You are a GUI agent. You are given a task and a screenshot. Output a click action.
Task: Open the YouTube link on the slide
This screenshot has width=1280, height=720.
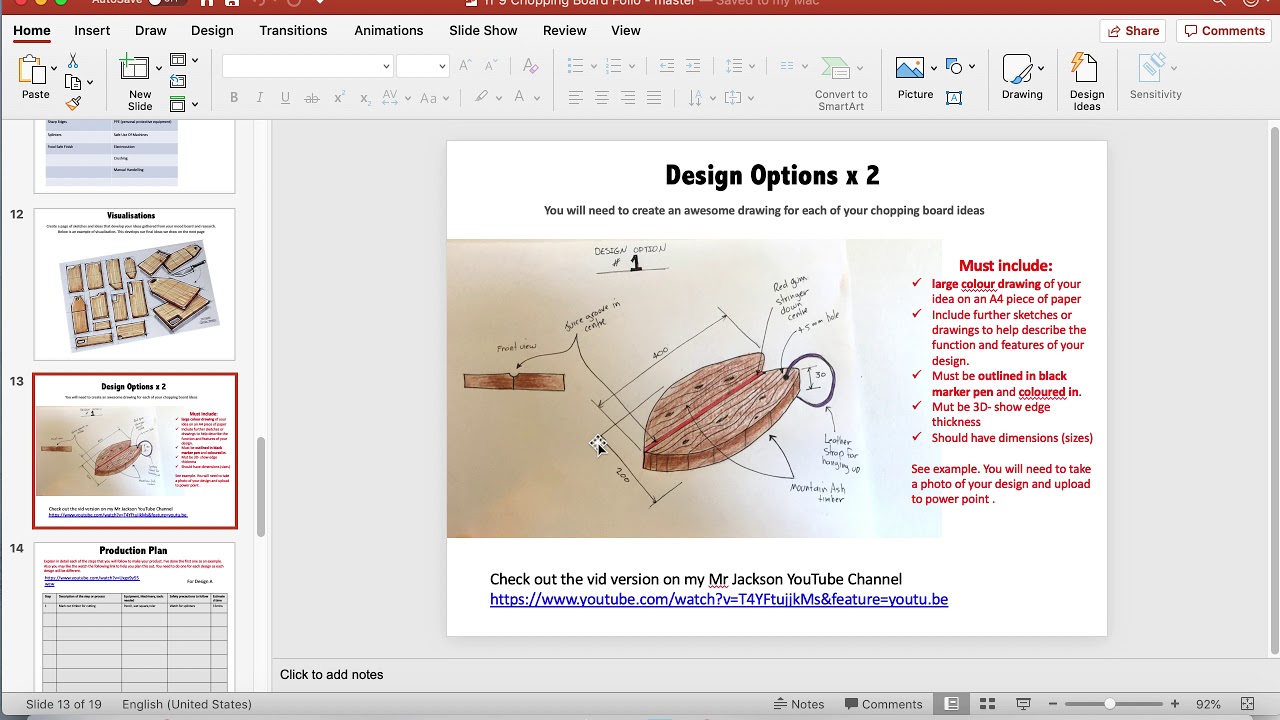pyautogui.click(x=719, y=599)
